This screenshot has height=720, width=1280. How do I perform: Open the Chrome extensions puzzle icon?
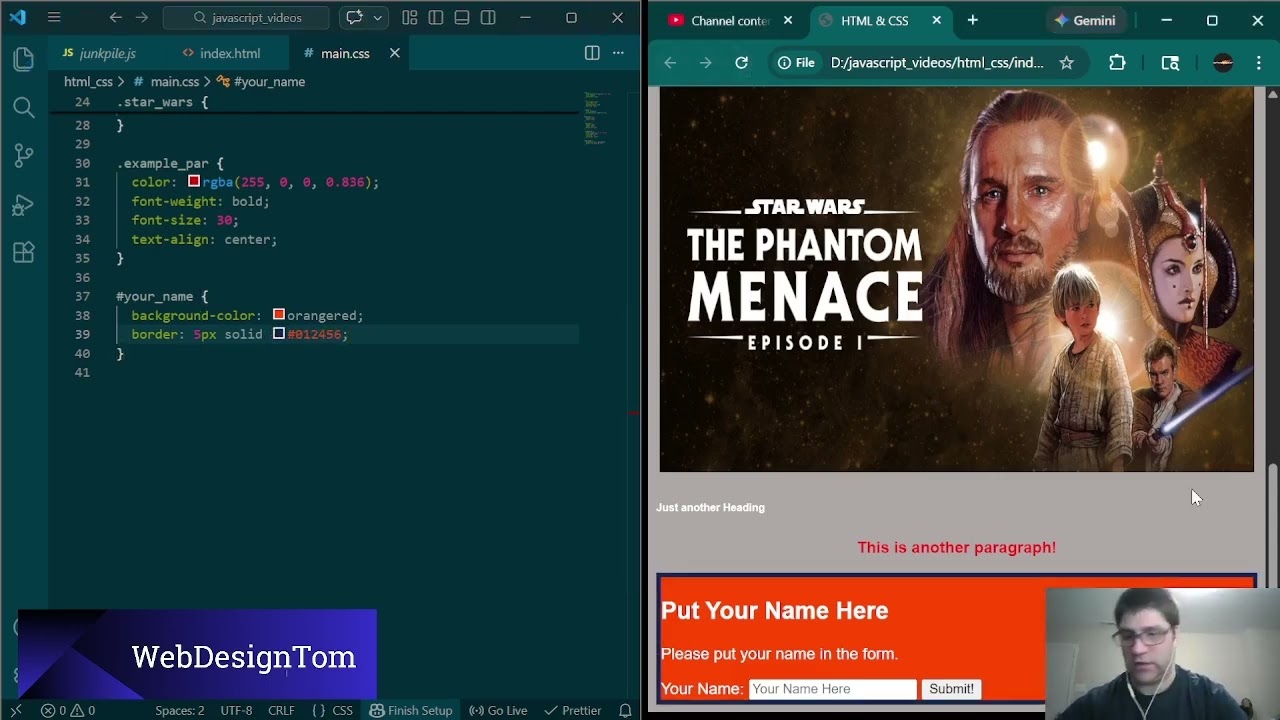point(1117,63)
